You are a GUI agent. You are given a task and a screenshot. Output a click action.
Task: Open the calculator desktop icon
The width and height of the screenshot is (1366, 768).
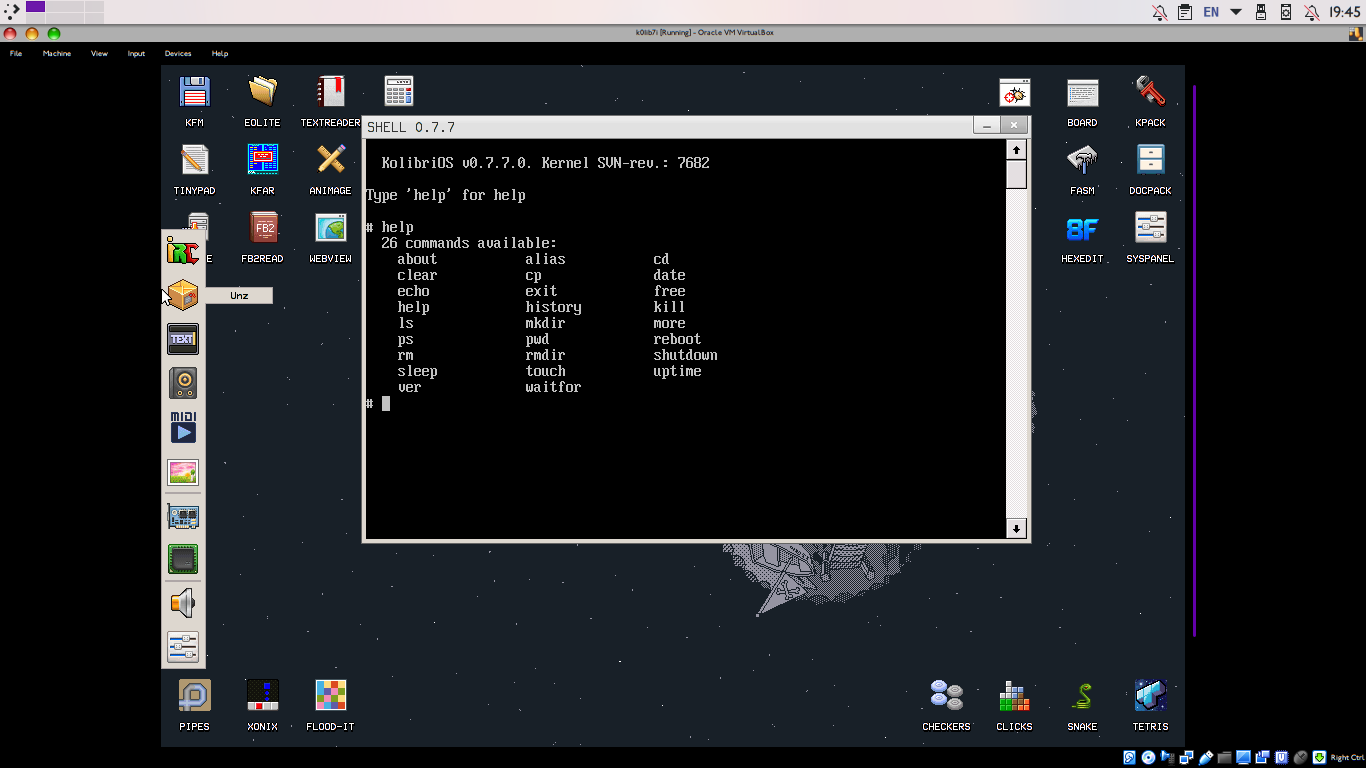399,92
